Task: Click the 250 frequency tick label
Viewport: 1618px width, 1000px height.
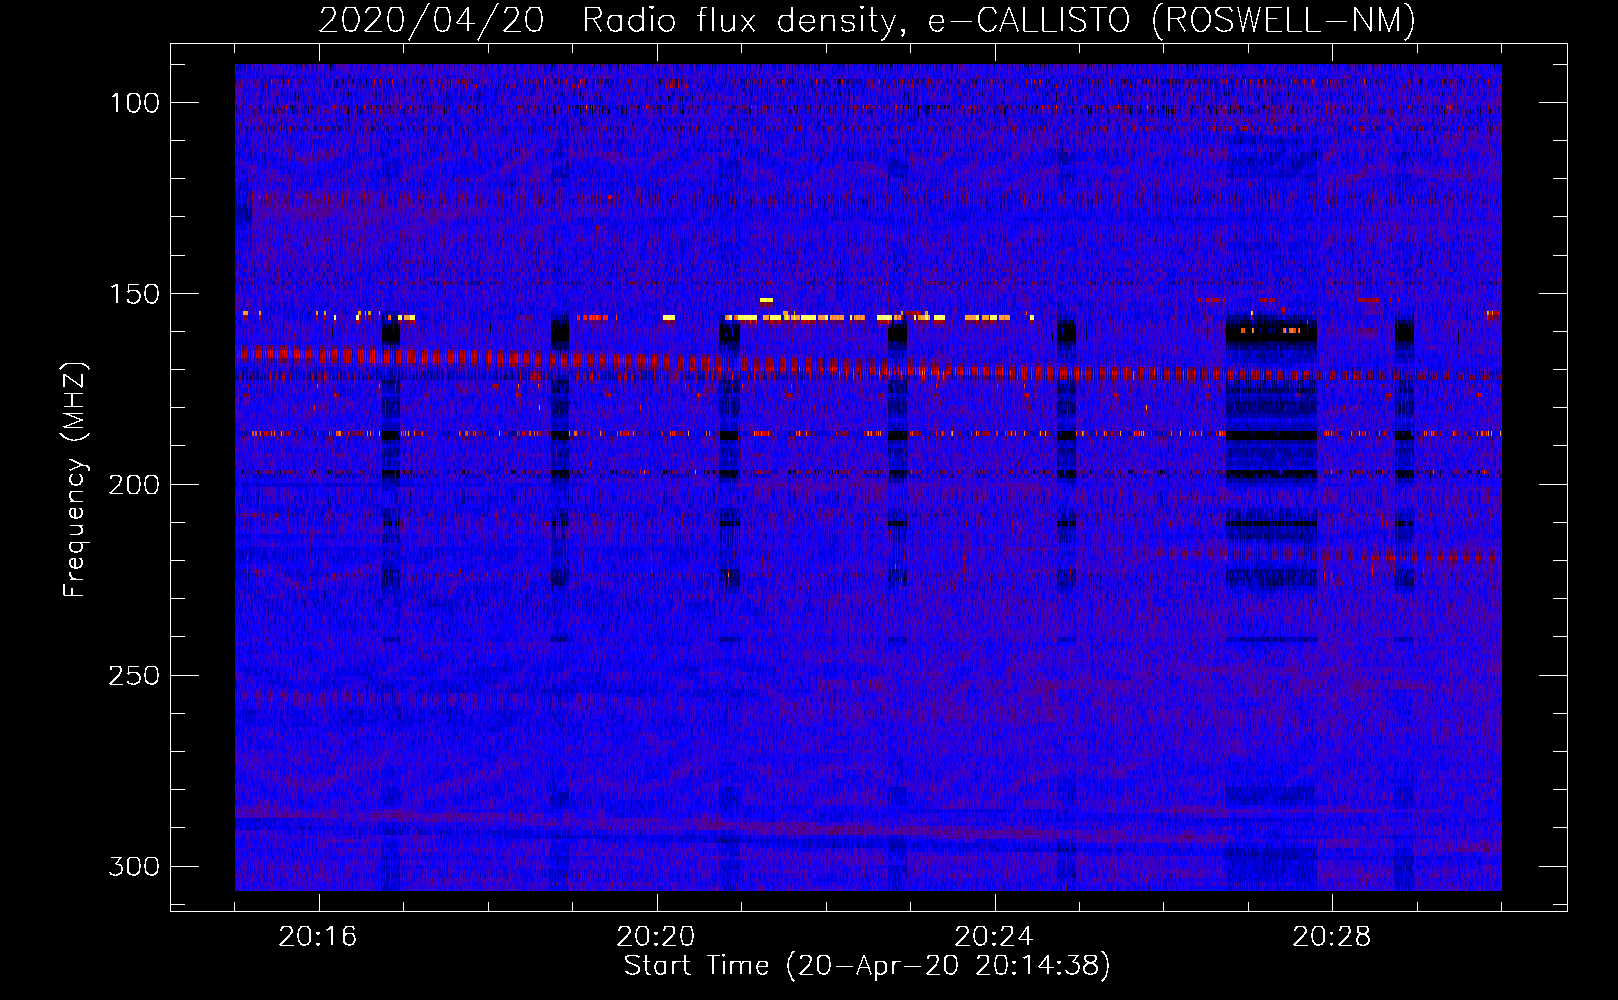Action: (x=134, y=676)
